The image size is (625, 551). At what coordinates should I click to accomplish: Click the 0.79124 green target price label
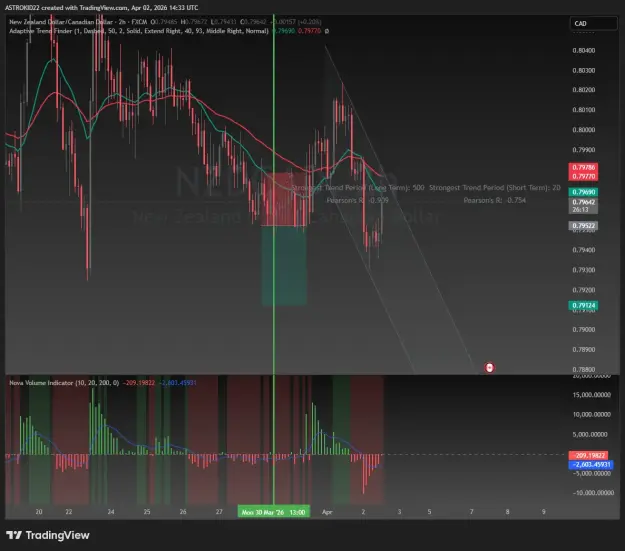click(583, 305)
